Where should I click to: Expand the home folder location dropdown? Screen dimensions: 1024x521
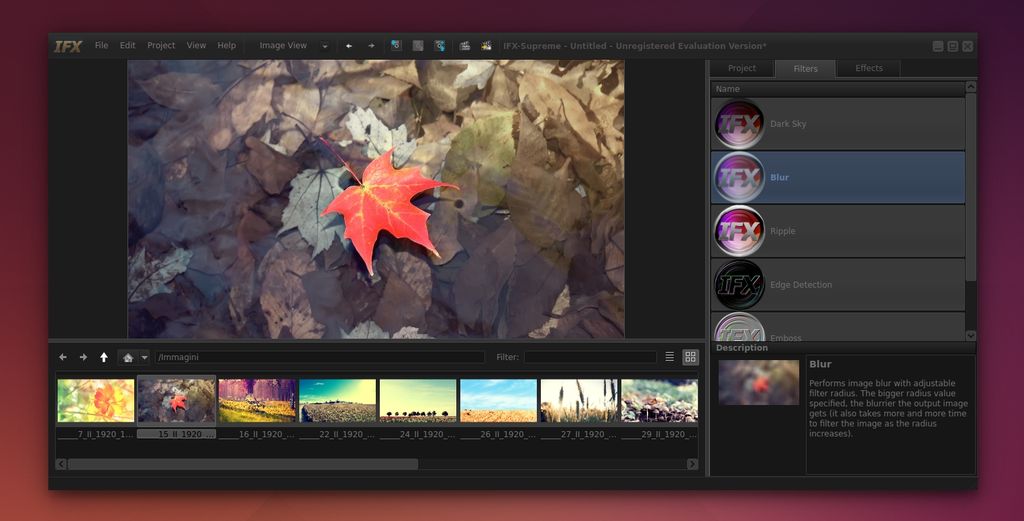coord(144,357)
